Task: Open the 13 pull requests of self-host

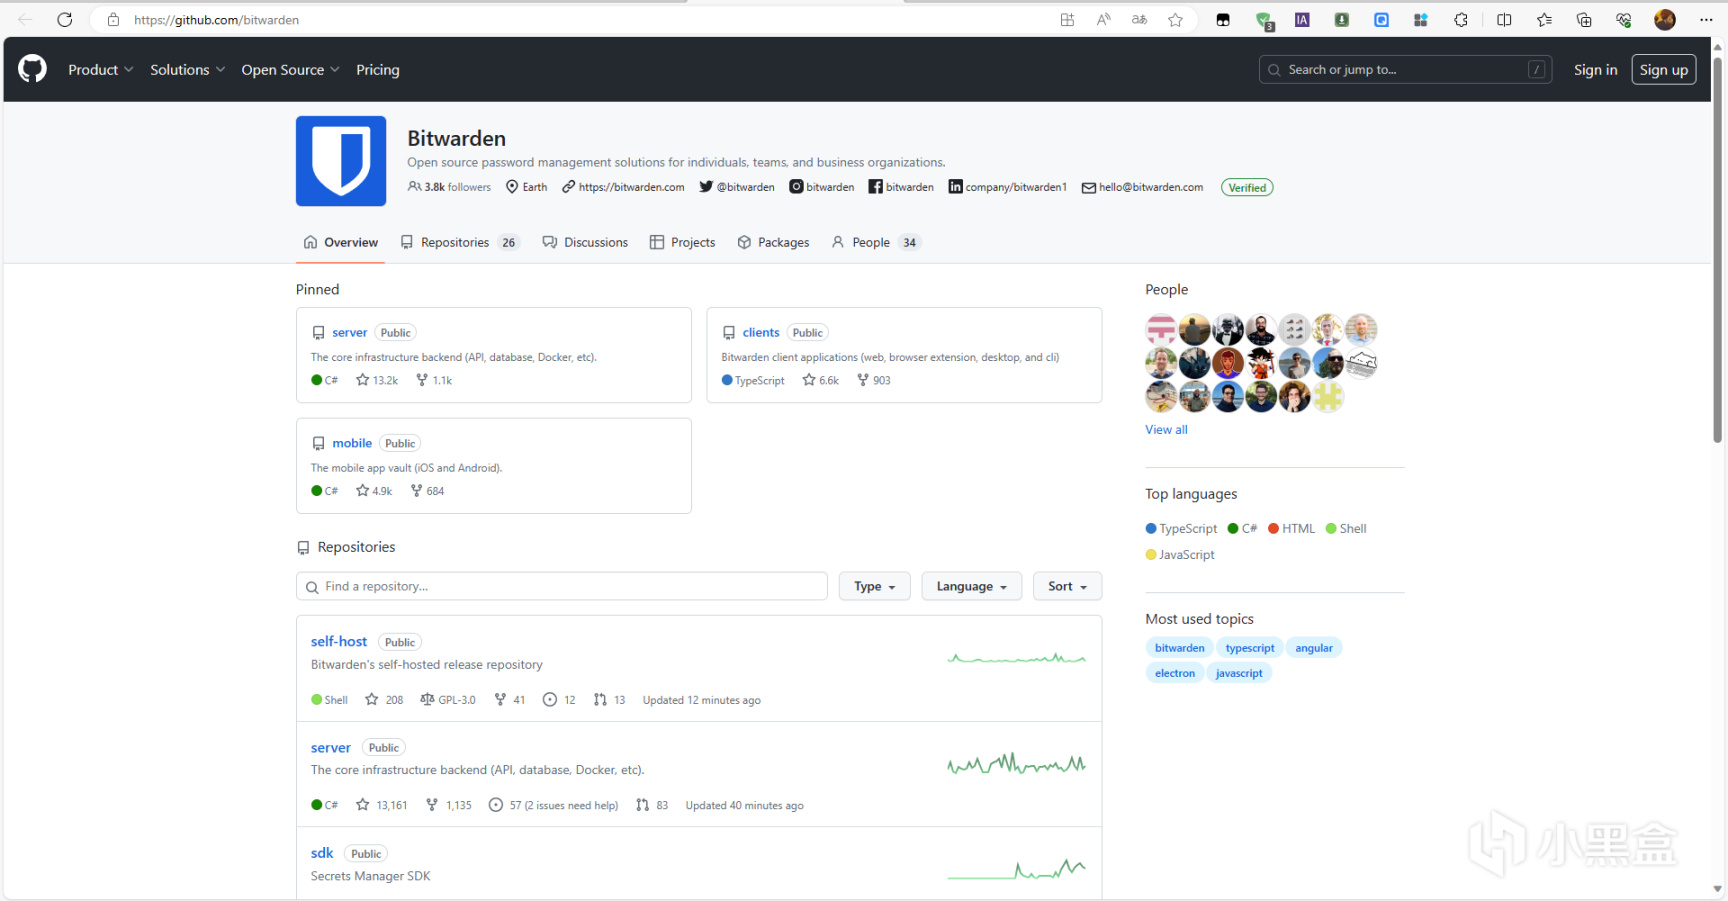Action: (609, 700)
